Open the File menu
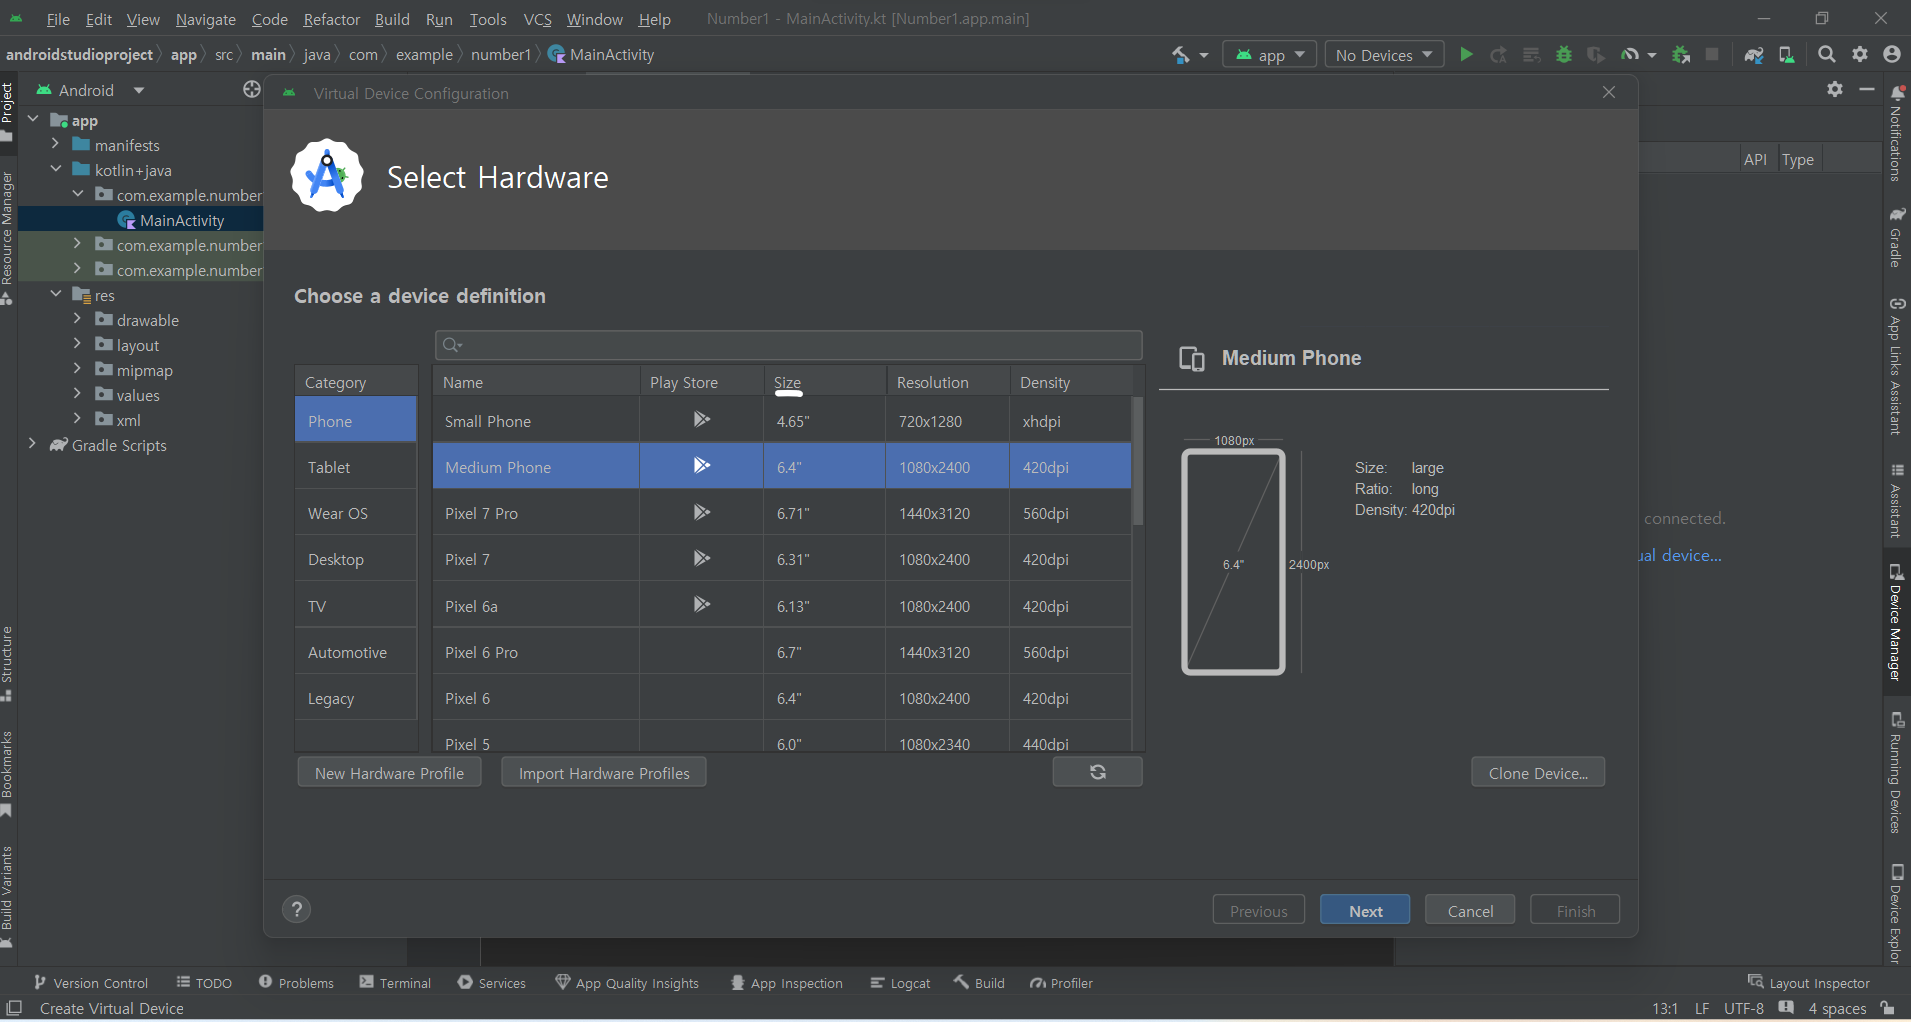Image resolution: width=1911 pixels, height=1022 pixels. click(x=58, y=19)
